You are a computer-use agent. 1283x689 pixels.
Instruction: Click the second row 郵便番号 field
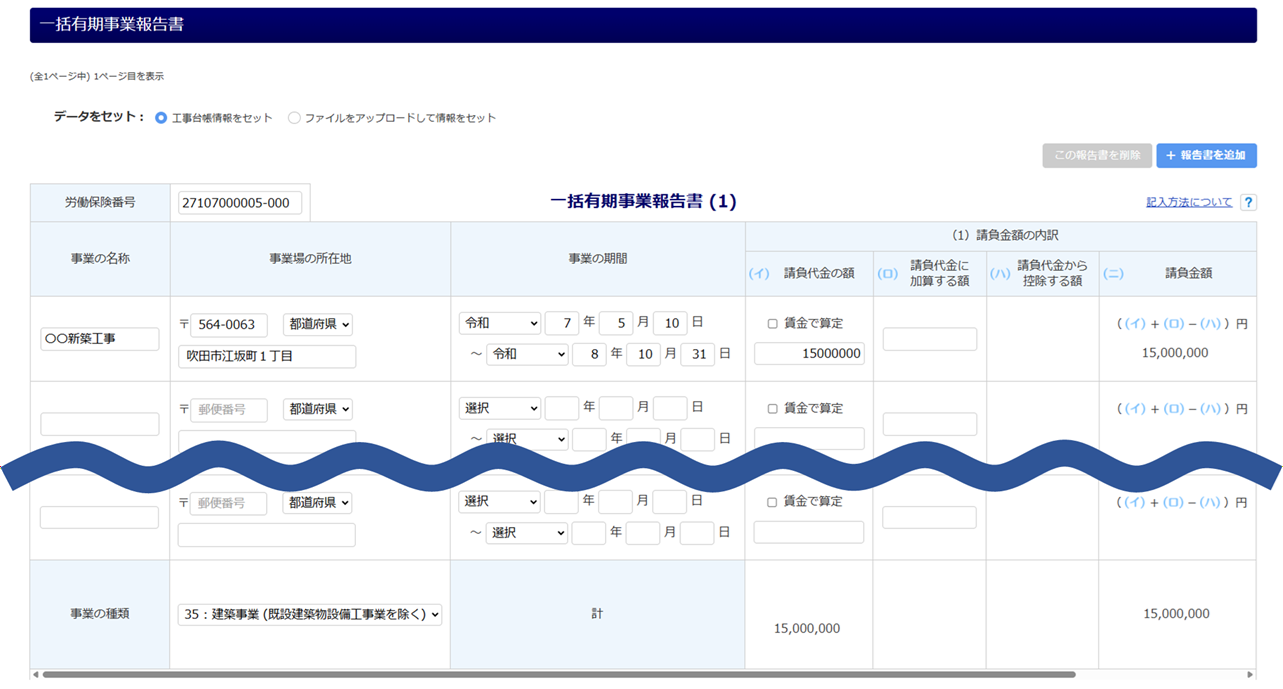(x=229, y=409)
